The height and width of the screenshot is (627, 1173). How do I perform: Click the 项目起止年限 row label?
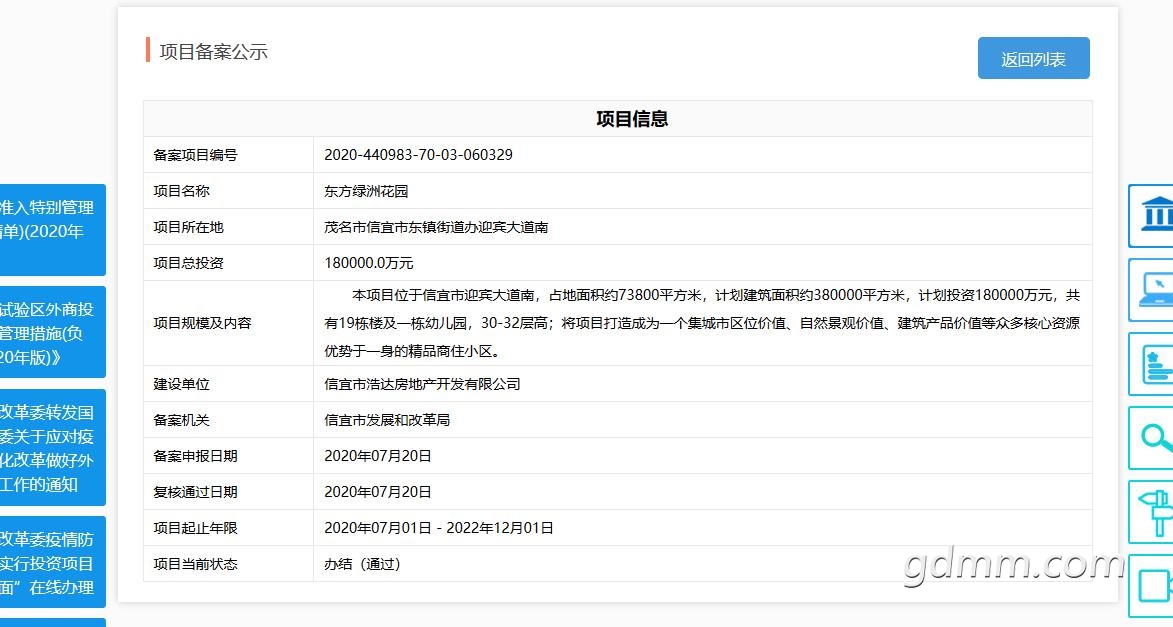pos(195,527)
